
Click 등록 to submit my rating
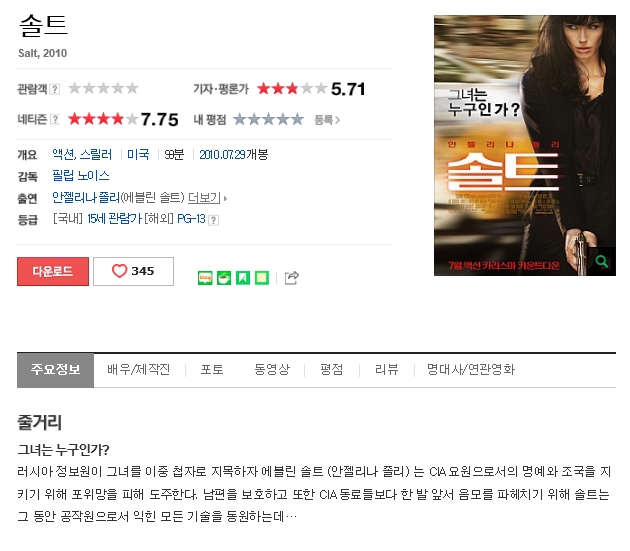click(x=327, y=120)
